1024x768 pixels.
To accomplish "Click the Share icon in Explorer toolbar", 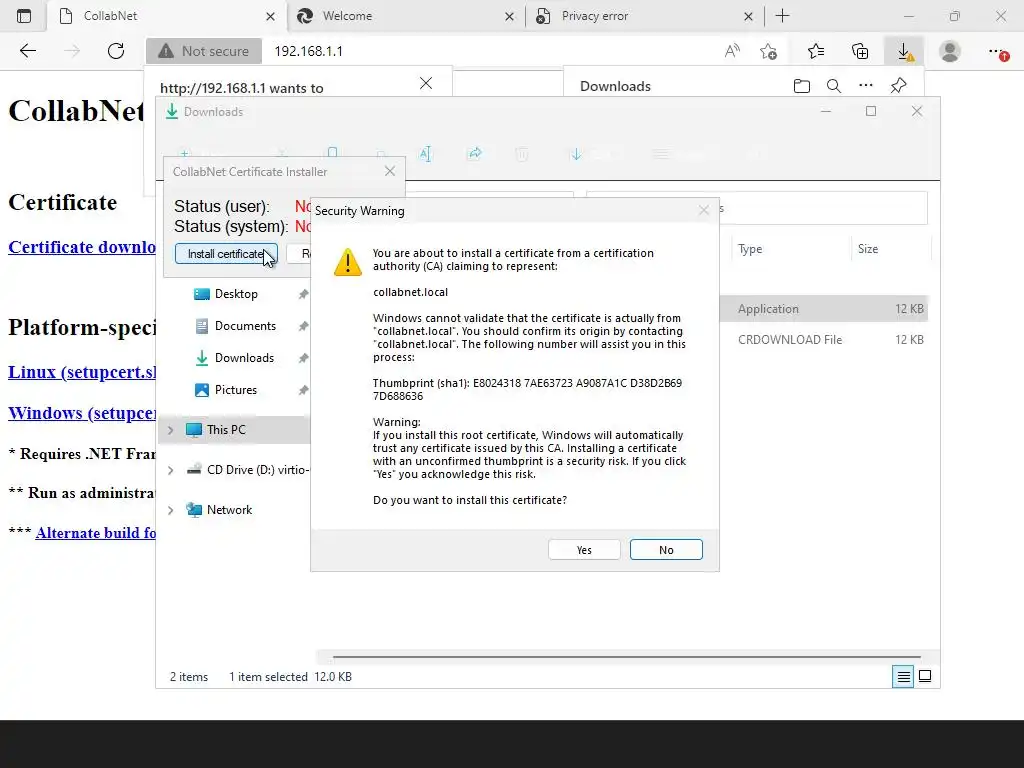I will point(475,154).
